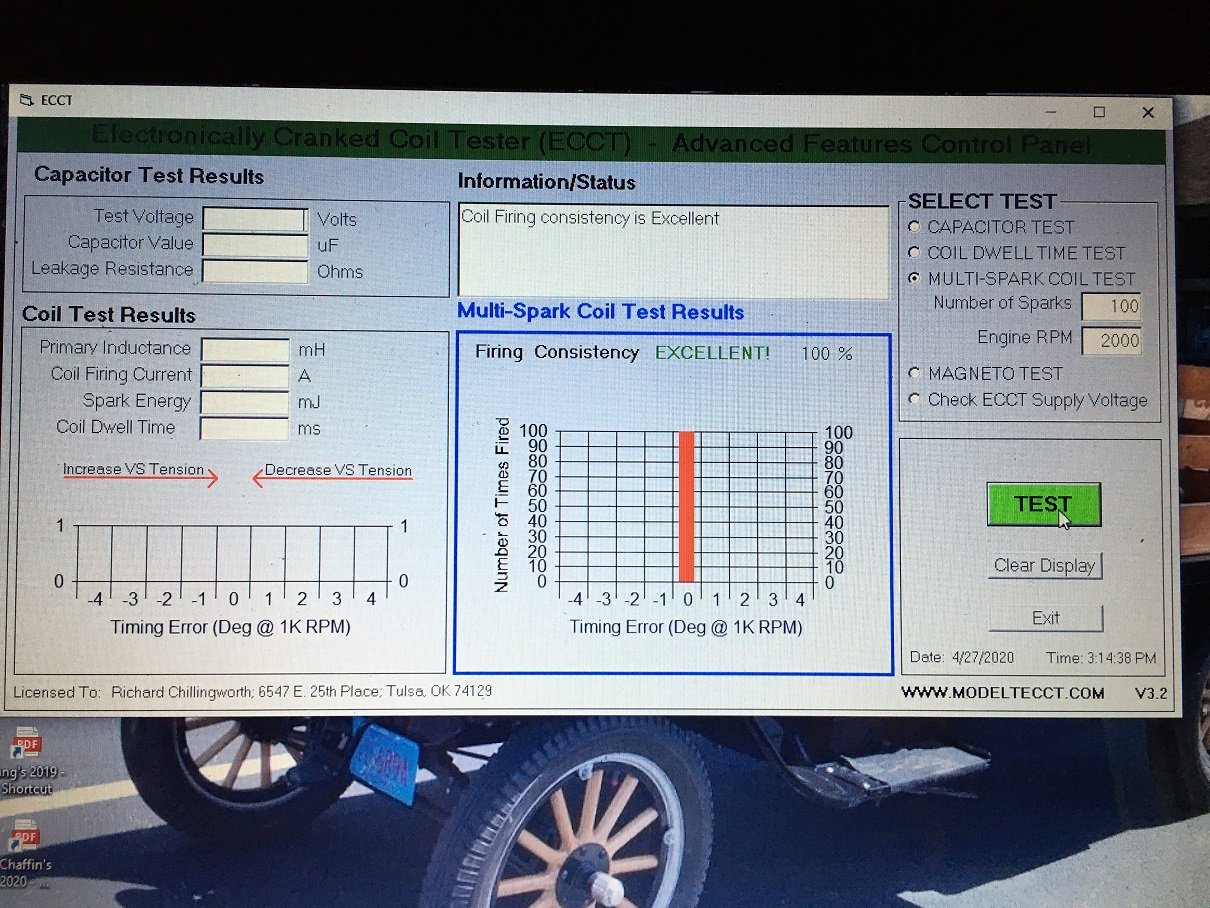Screen dimensions: 1210x908
Task: Click the Number of Sparks field
Action: (x=1111, y=306)
